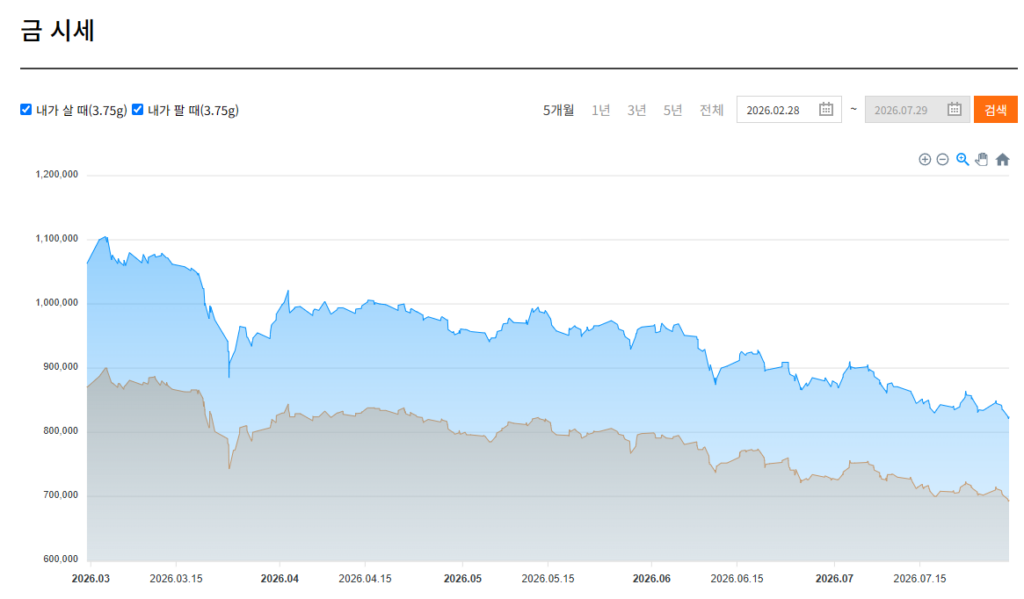Image resolution: width=1024 pixels, height=599 pixels.
Task: Reset chart zoom with home icon
Action: [x=1002, y=159]
